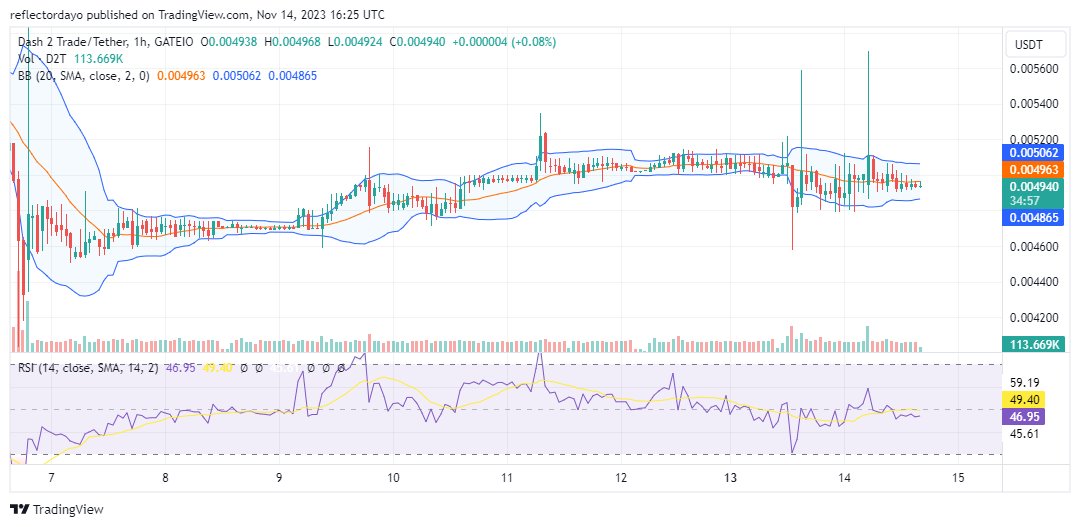
Task: Click the date label 14 on time axis
Action: click(x=845, y=478)
